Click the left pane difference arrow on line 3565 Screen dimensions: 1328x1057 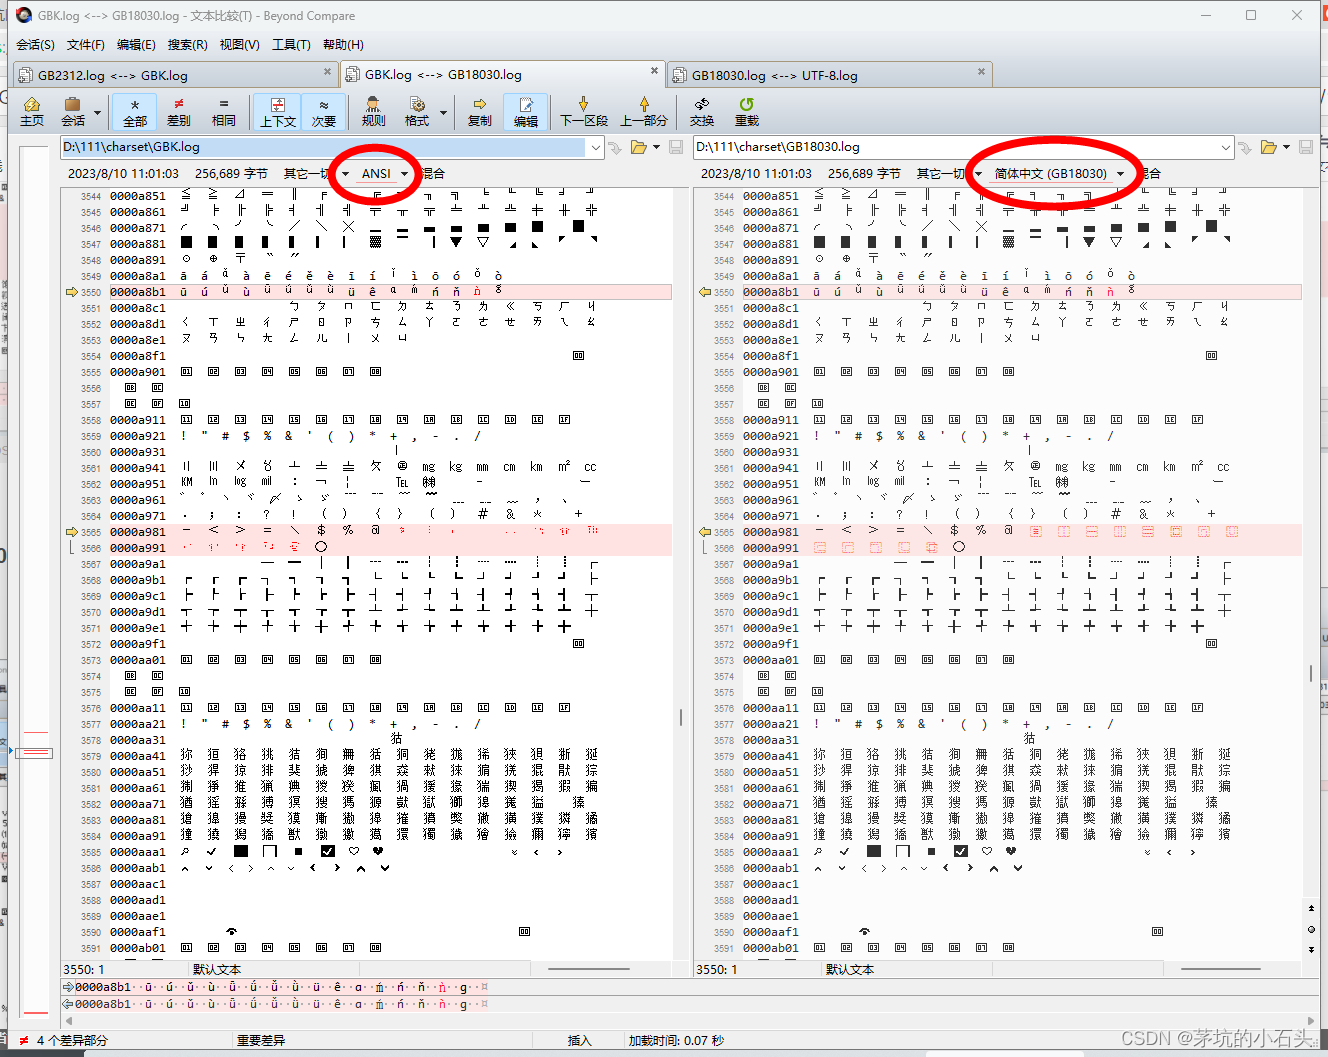pos(71,532)
